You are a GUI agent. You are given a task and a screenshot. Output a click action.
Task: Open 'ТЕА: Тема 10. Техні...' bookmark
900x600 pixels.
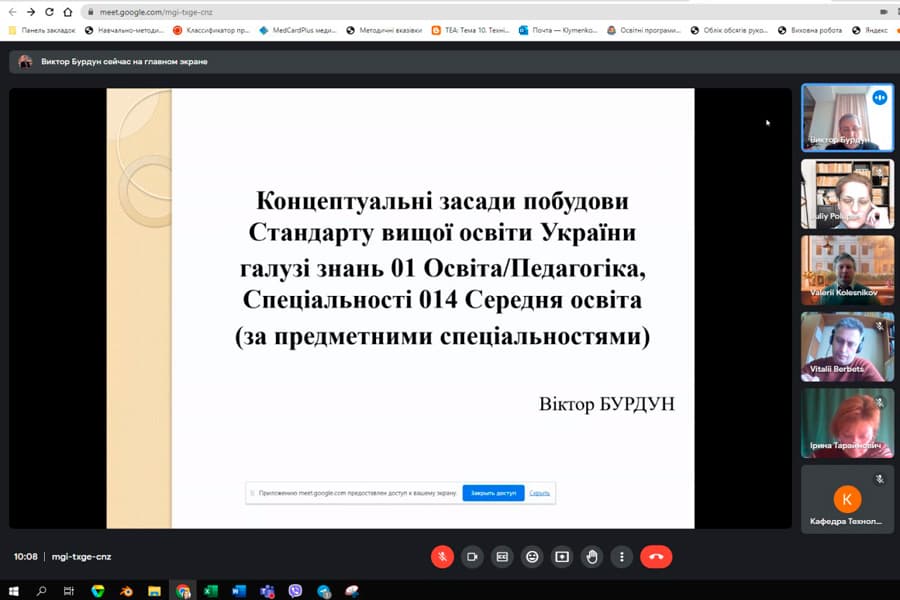[x=471, y=30]
